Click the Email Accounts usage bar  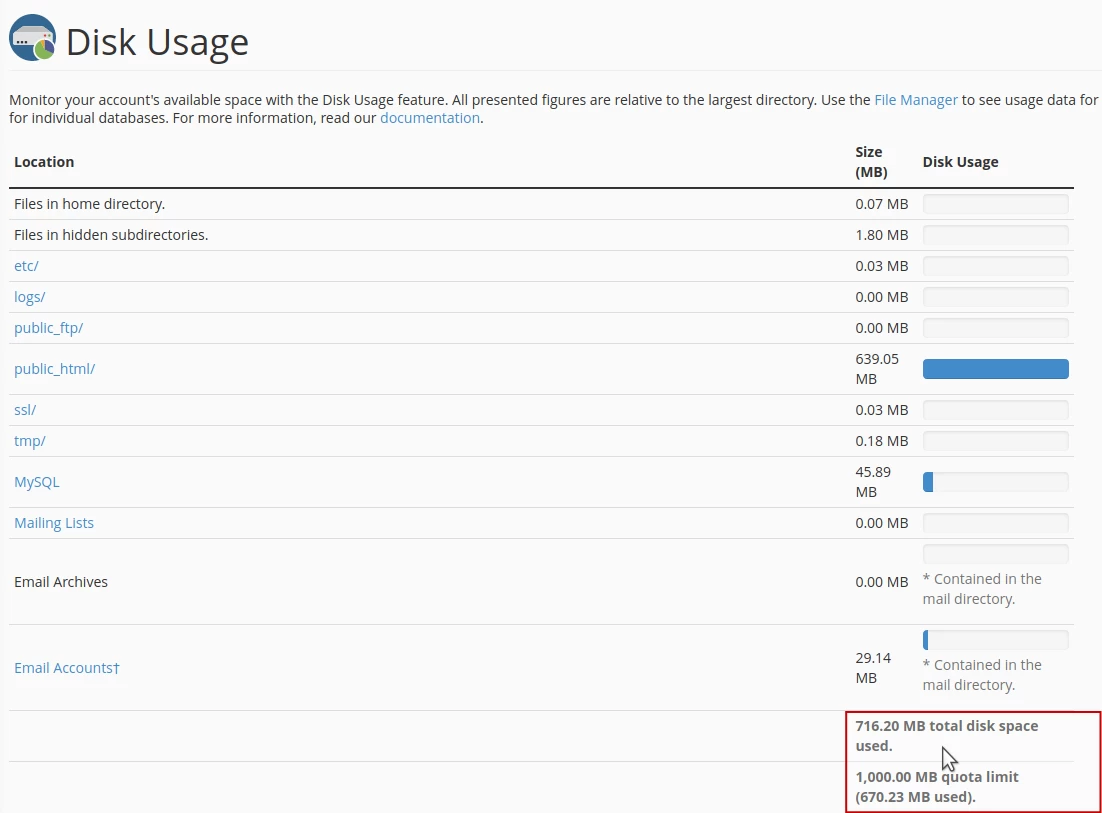pyautogui.click(x=995, y=639)
